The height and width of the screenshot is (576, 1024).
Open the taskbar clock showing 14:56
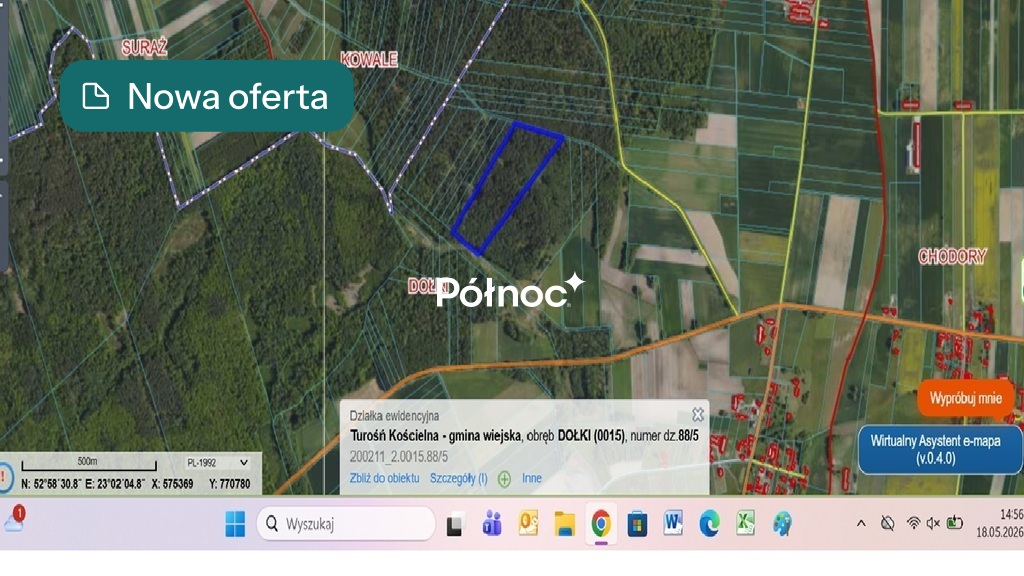pyautogui.click(x=1000, y=523)
